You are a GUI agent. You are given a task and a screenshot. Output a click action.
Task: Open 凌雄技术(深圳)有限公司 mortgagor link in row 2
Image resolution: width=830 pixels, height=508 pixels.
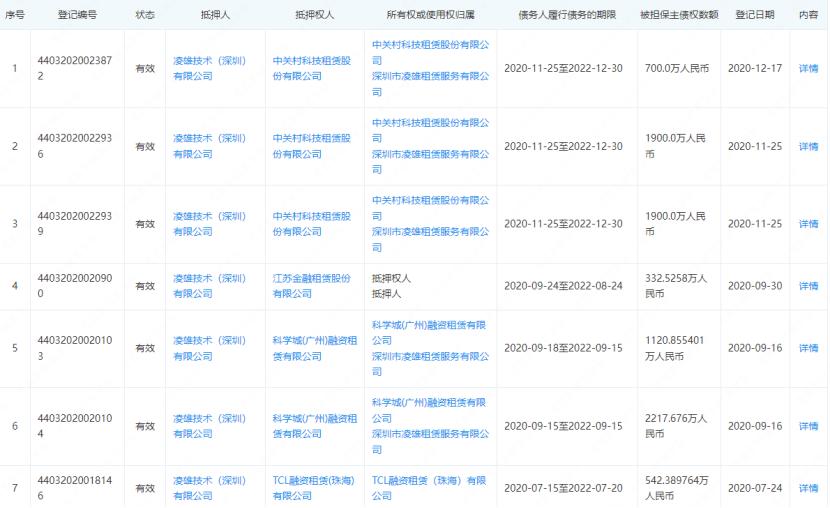[210, 146]
